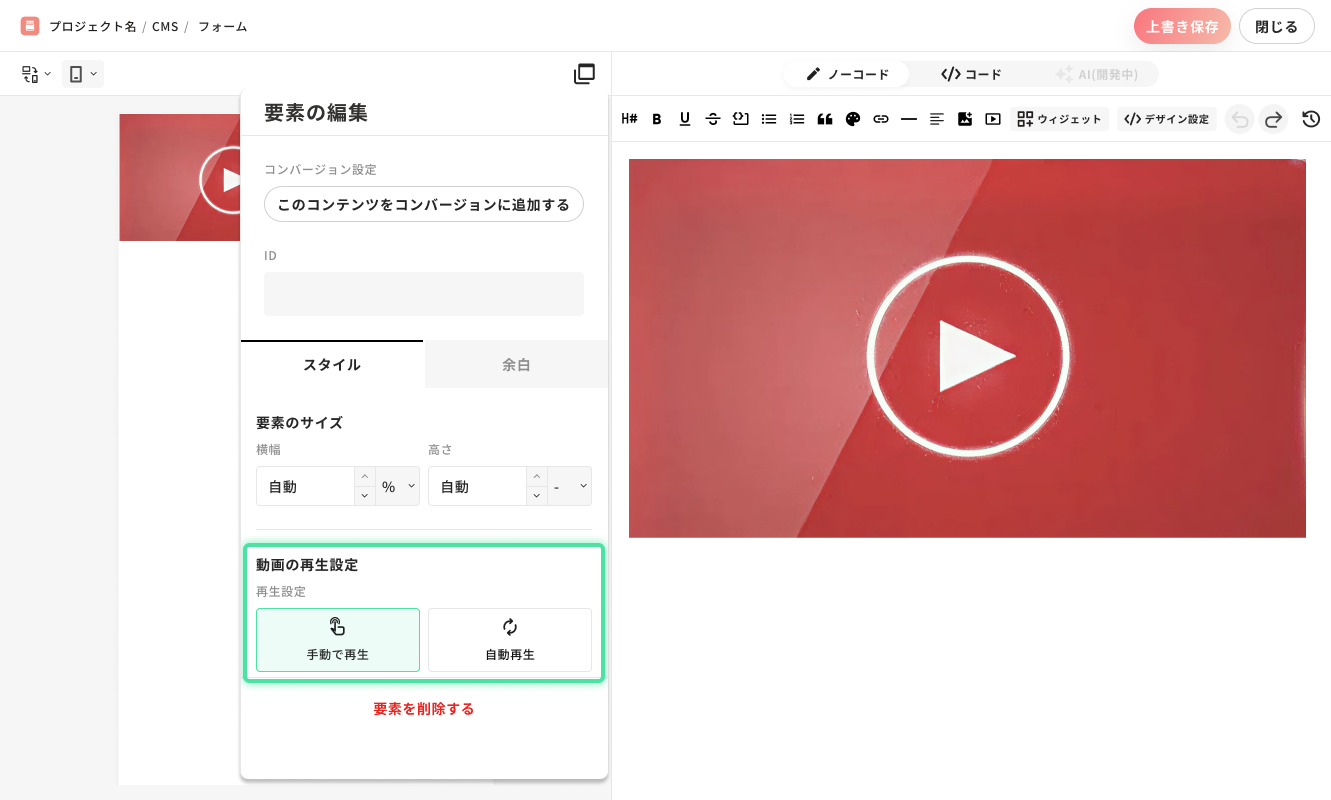Insert a link using the chain icon
This screenshot has width=1331, height=800.
(881, 119)
